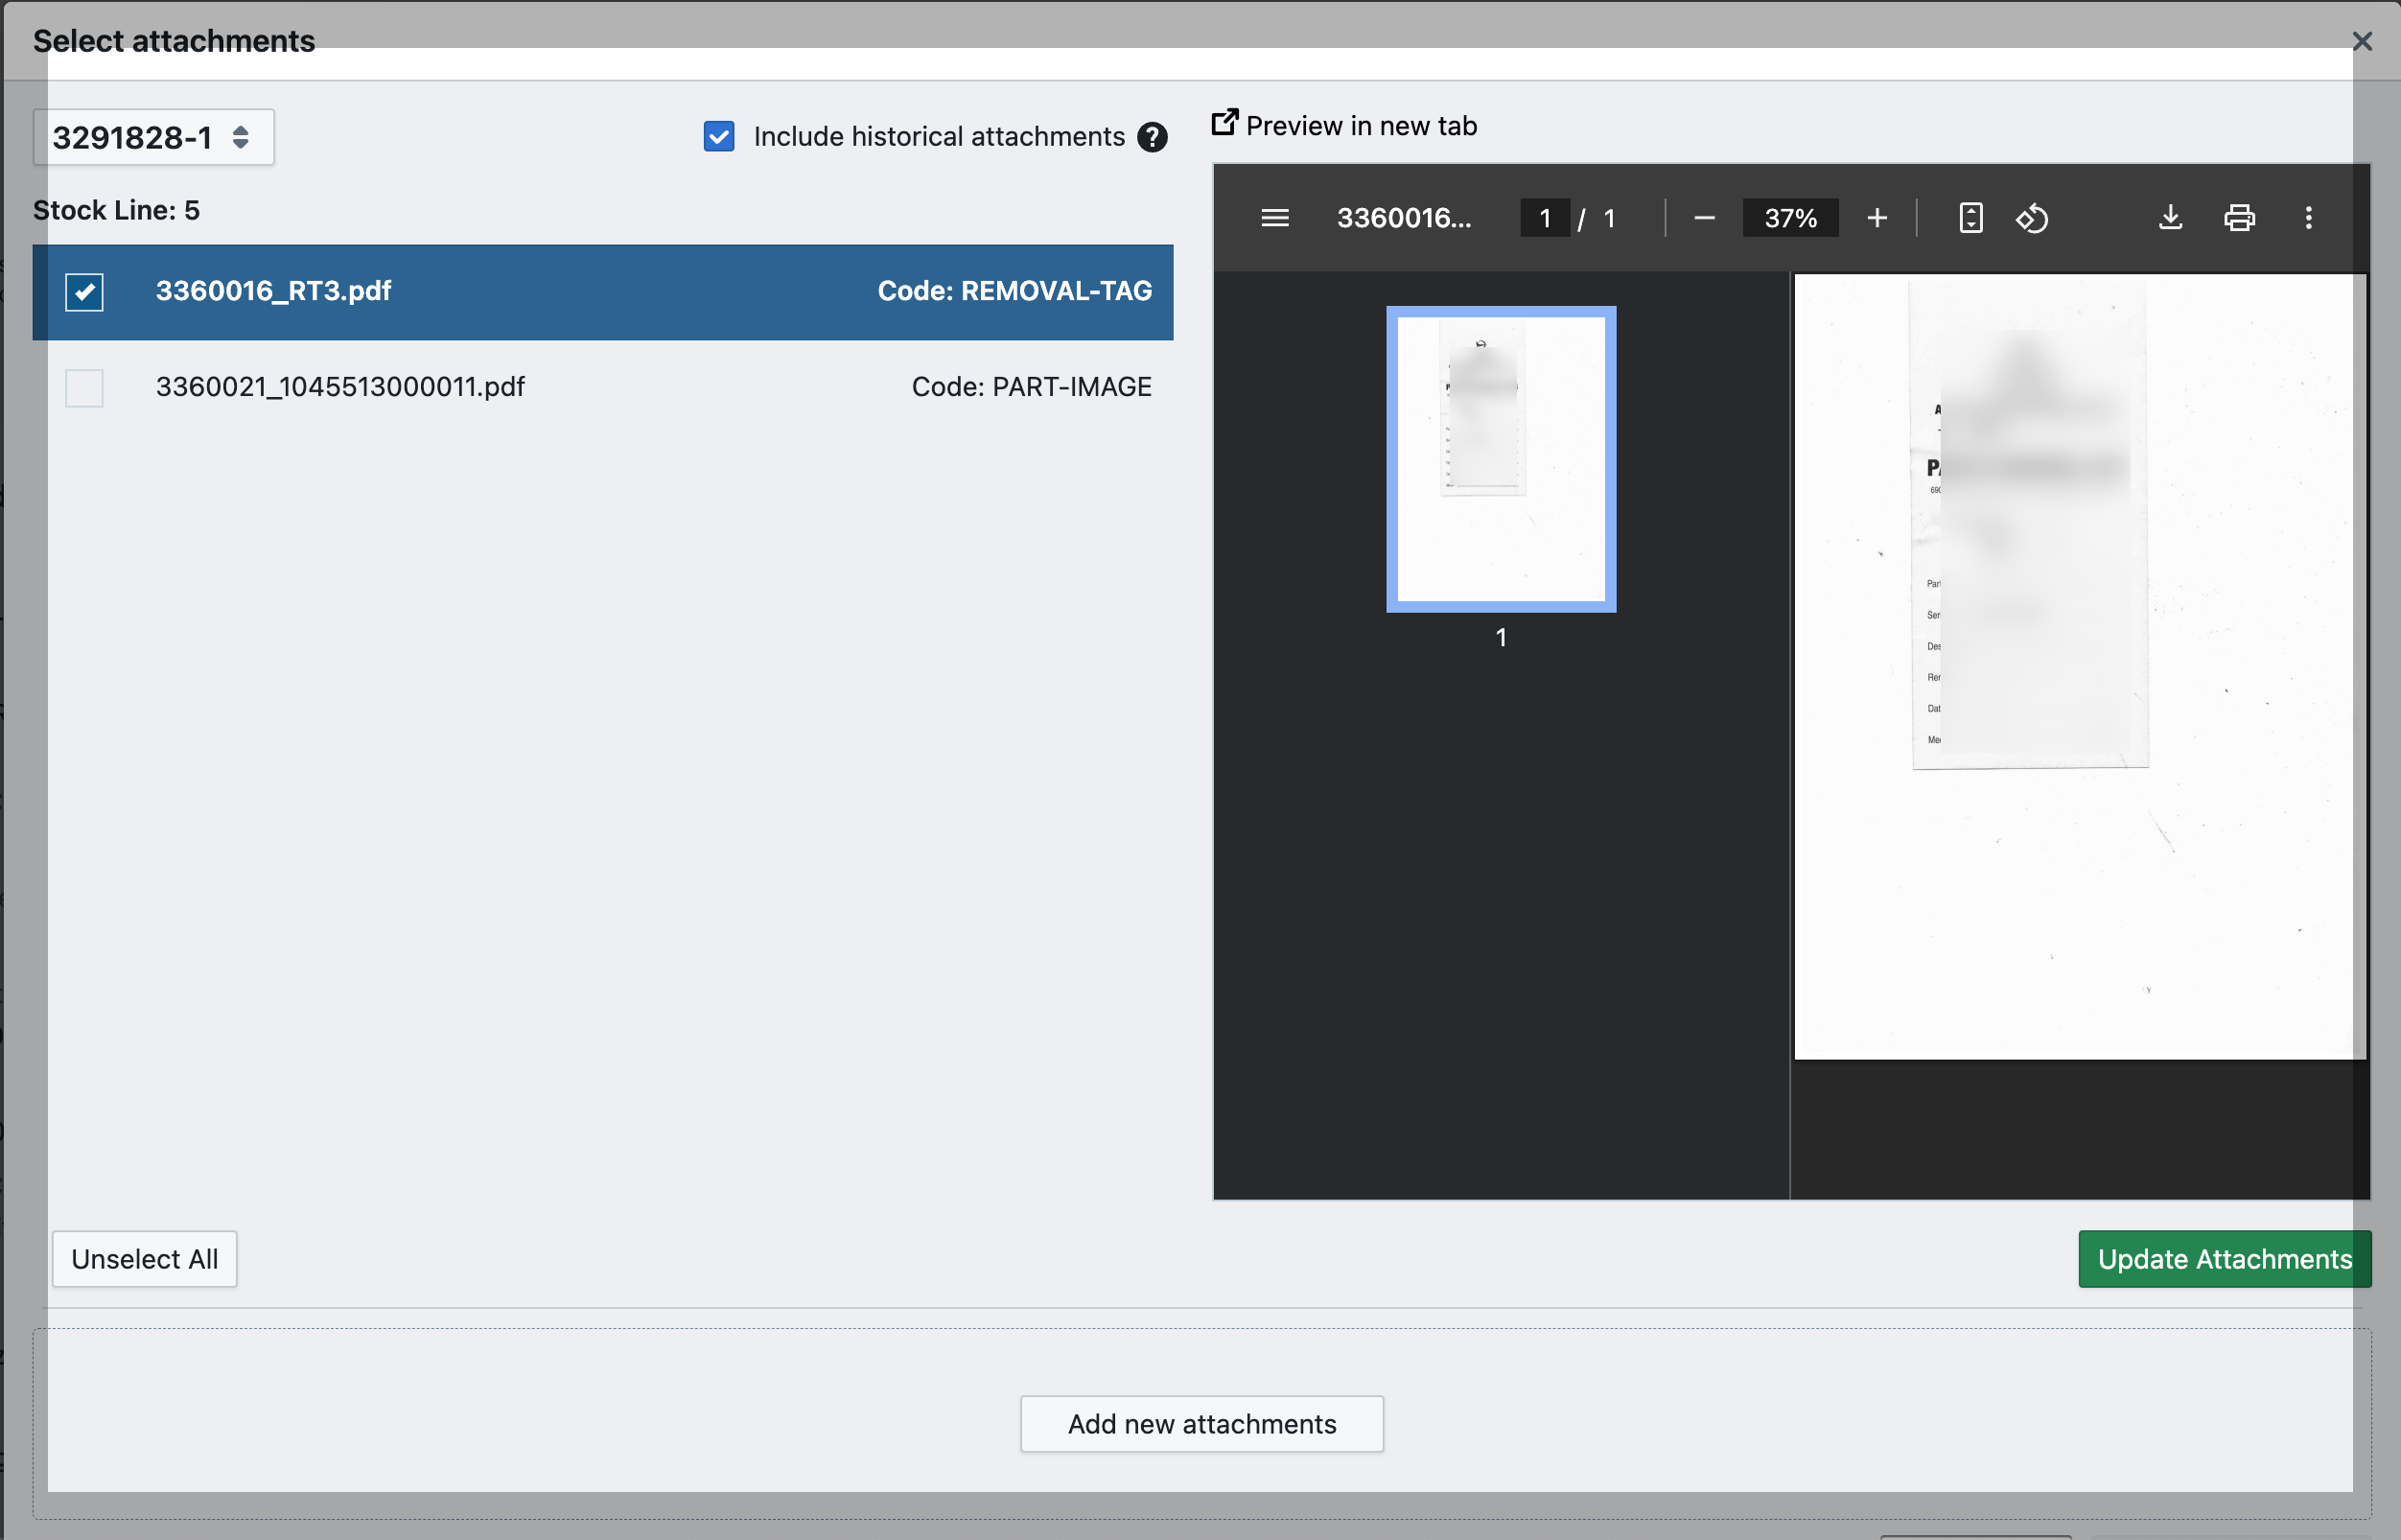Check the 3360021_1045513000011.pdf checkbox
Image resolution: width=2401 pixels, height=1540 pixels.
[84, 388]
